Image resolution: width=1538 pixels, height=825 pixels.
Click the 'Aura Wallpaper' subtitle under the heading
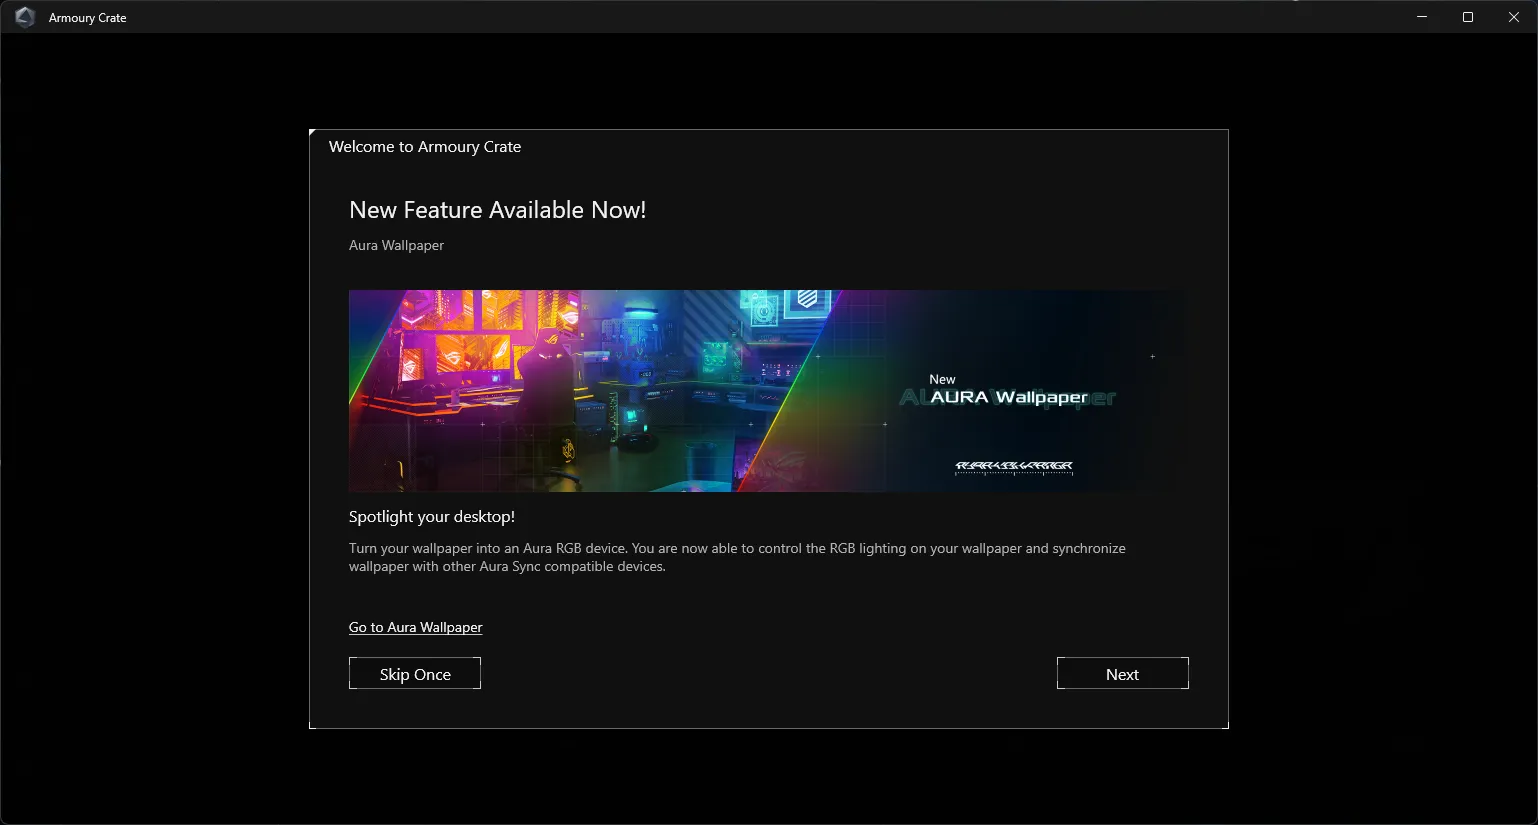[396, 245]
